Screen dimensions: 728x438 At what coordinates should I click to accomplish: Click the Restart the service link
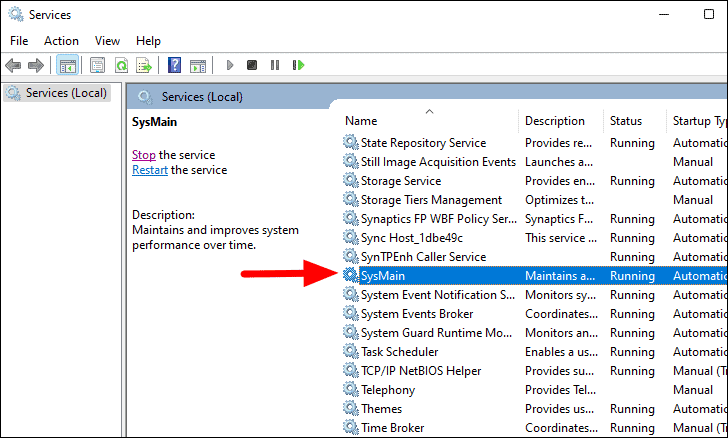150,170
